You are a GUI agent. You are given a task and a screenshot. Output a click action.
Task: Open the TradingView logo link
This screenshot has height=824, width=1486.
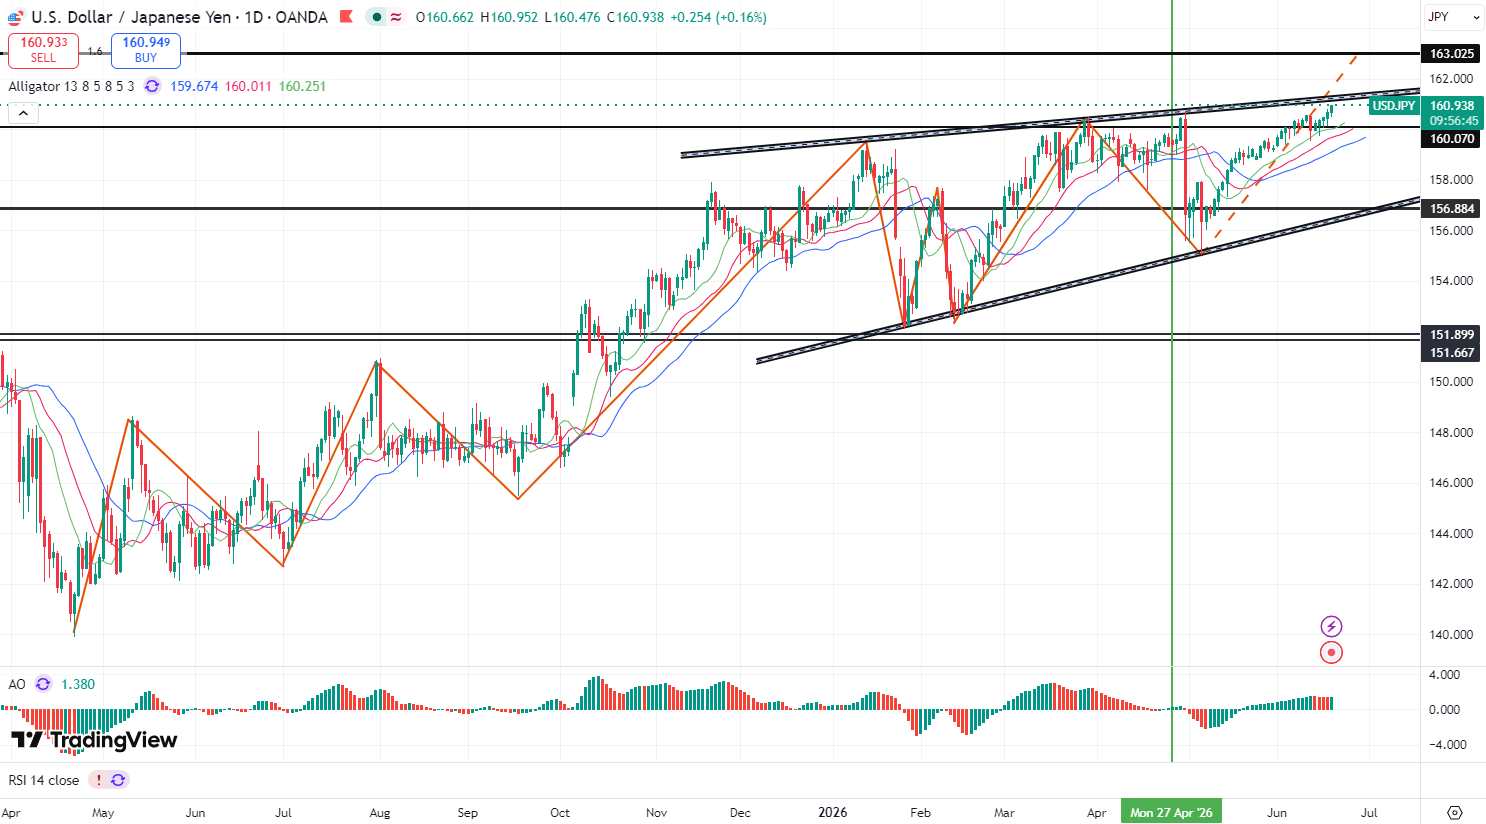(94, 740)
